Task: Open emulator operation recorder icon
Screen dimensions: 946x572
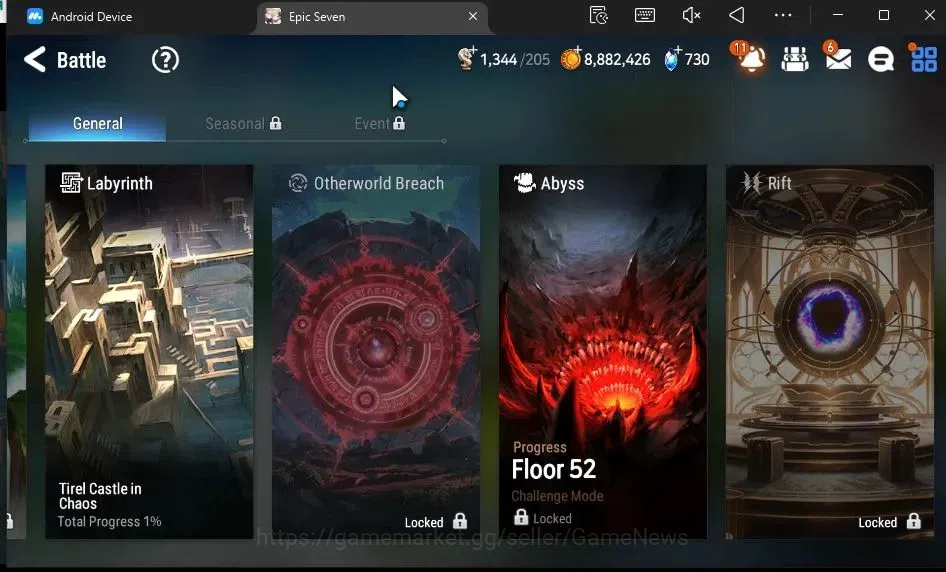Action: [x=598, y=15]
